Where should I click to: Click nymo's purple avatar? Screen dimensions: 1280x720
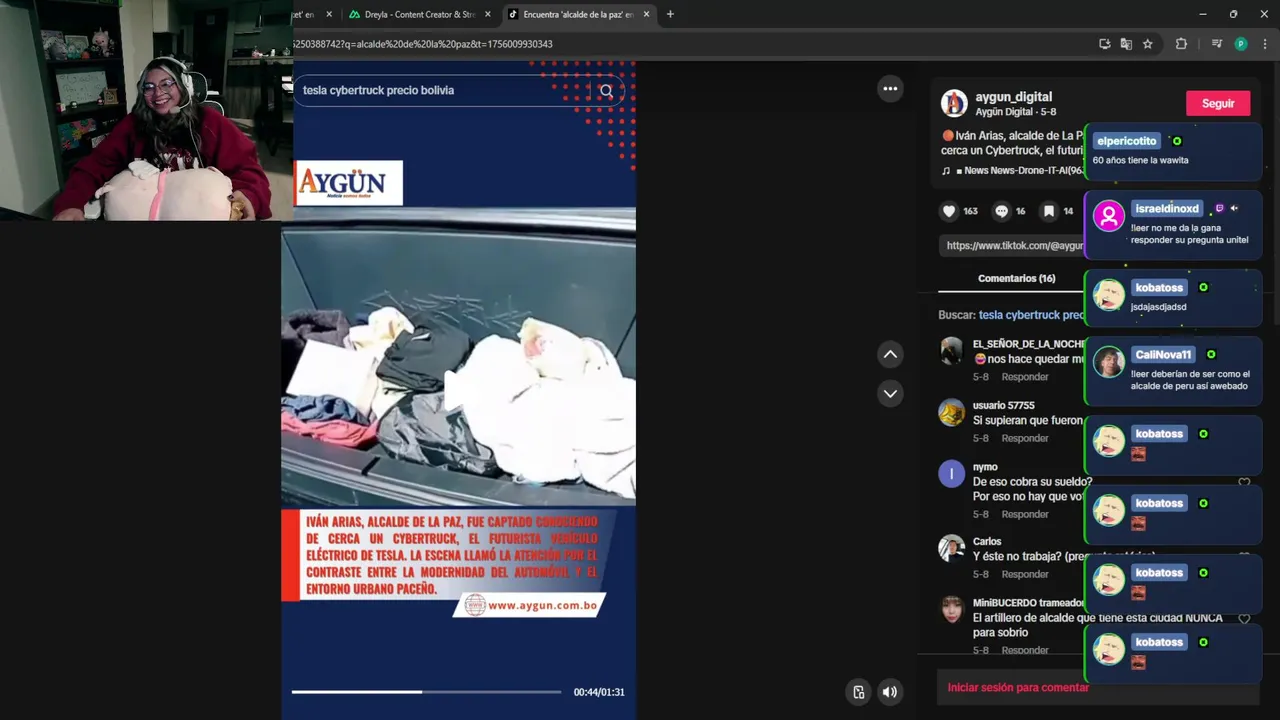(x=951, y=474)
